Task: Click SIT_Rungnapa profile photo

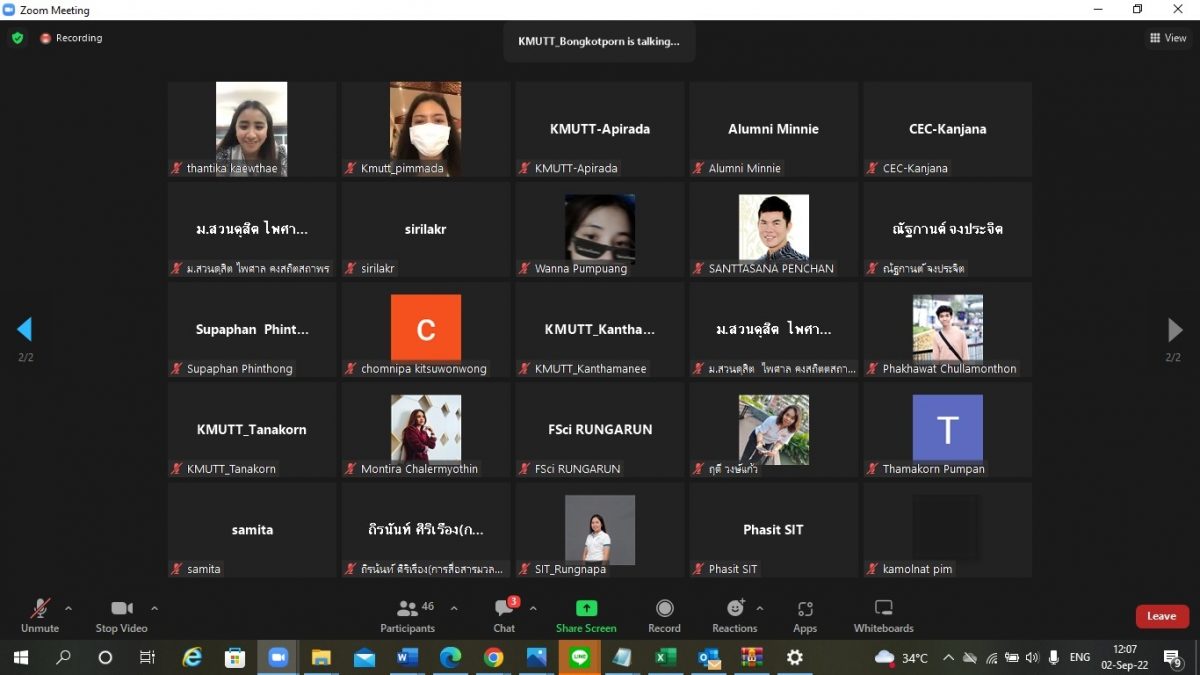Action: coord(600,528)
